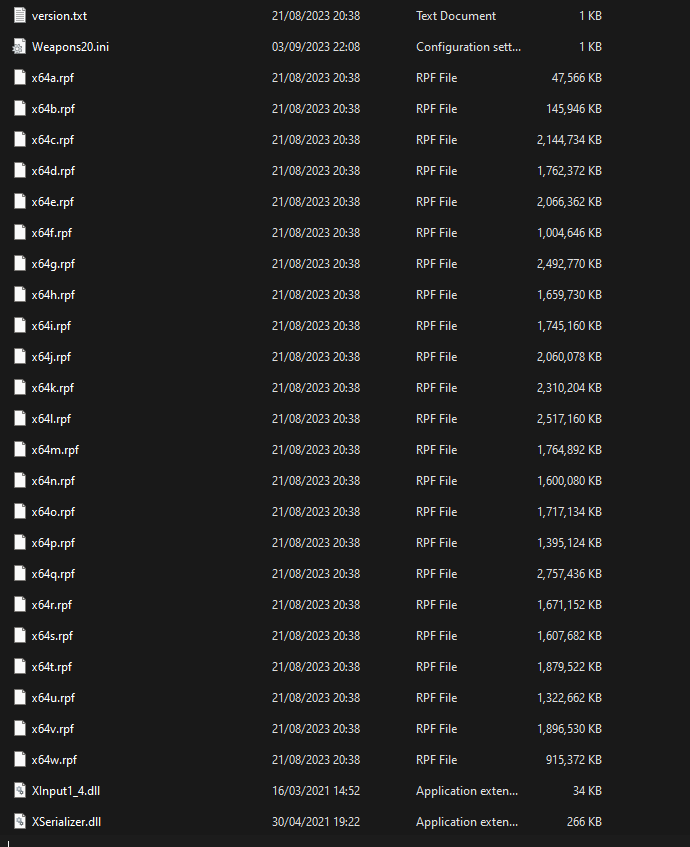
Task: Select the file name x64c.rpf
Action: pyautogui.click(x=53, y=140)
